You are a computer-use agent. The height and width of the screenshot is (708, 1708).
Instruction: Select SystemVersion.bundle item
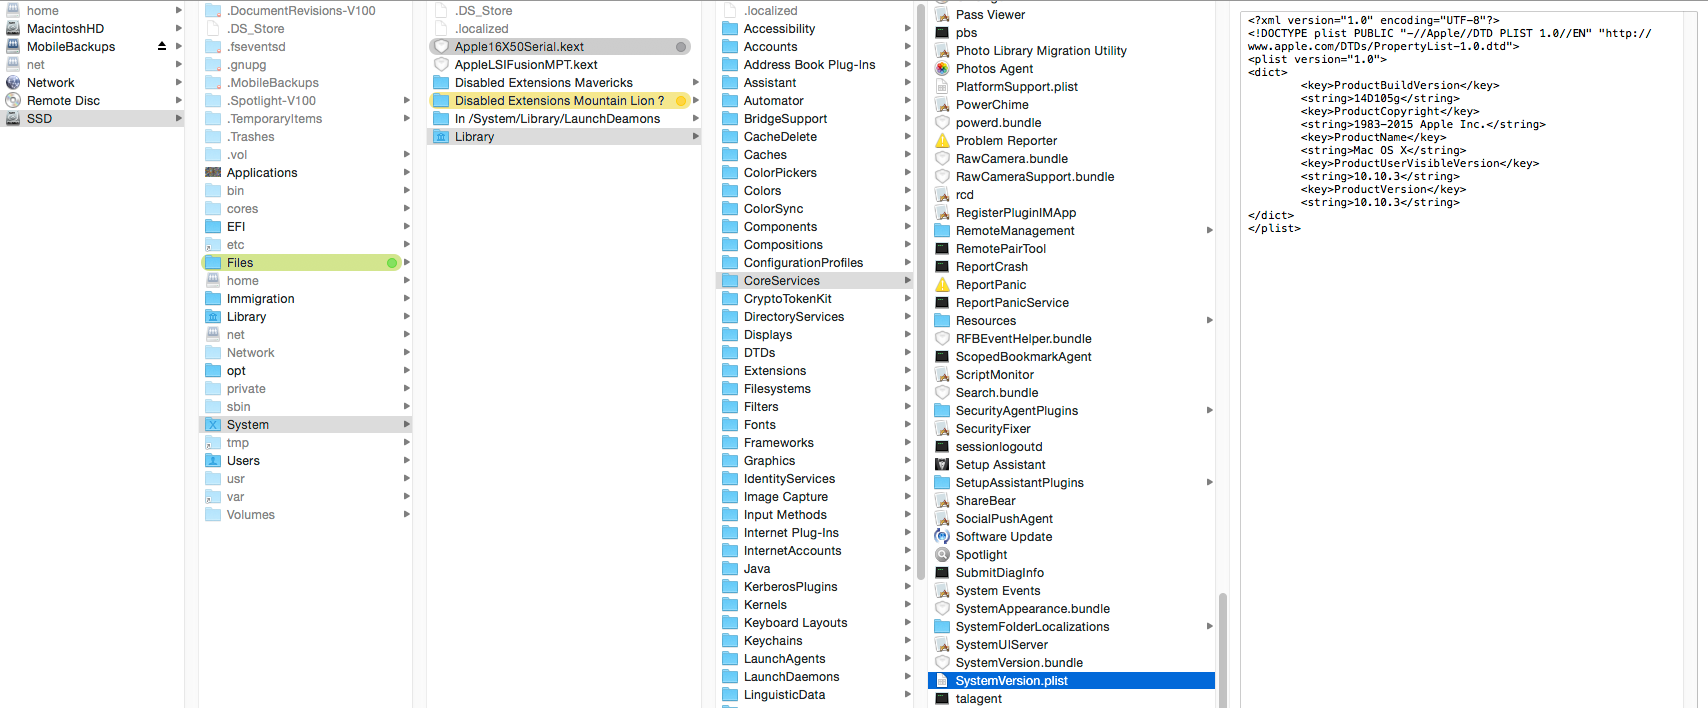coord(1072,663)
